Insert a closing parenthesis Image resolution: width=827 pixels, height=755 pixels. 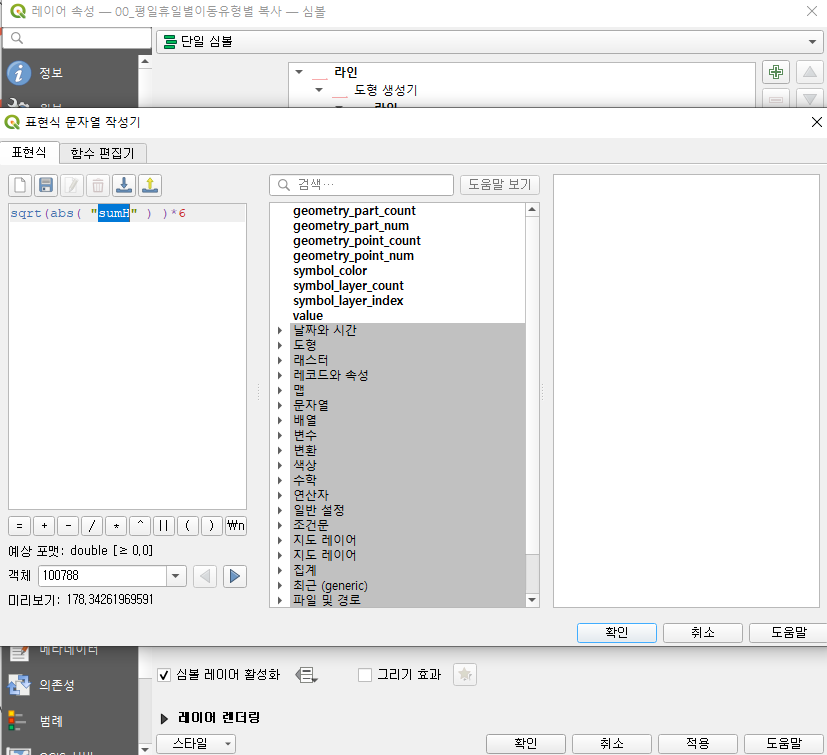point(211,526)
